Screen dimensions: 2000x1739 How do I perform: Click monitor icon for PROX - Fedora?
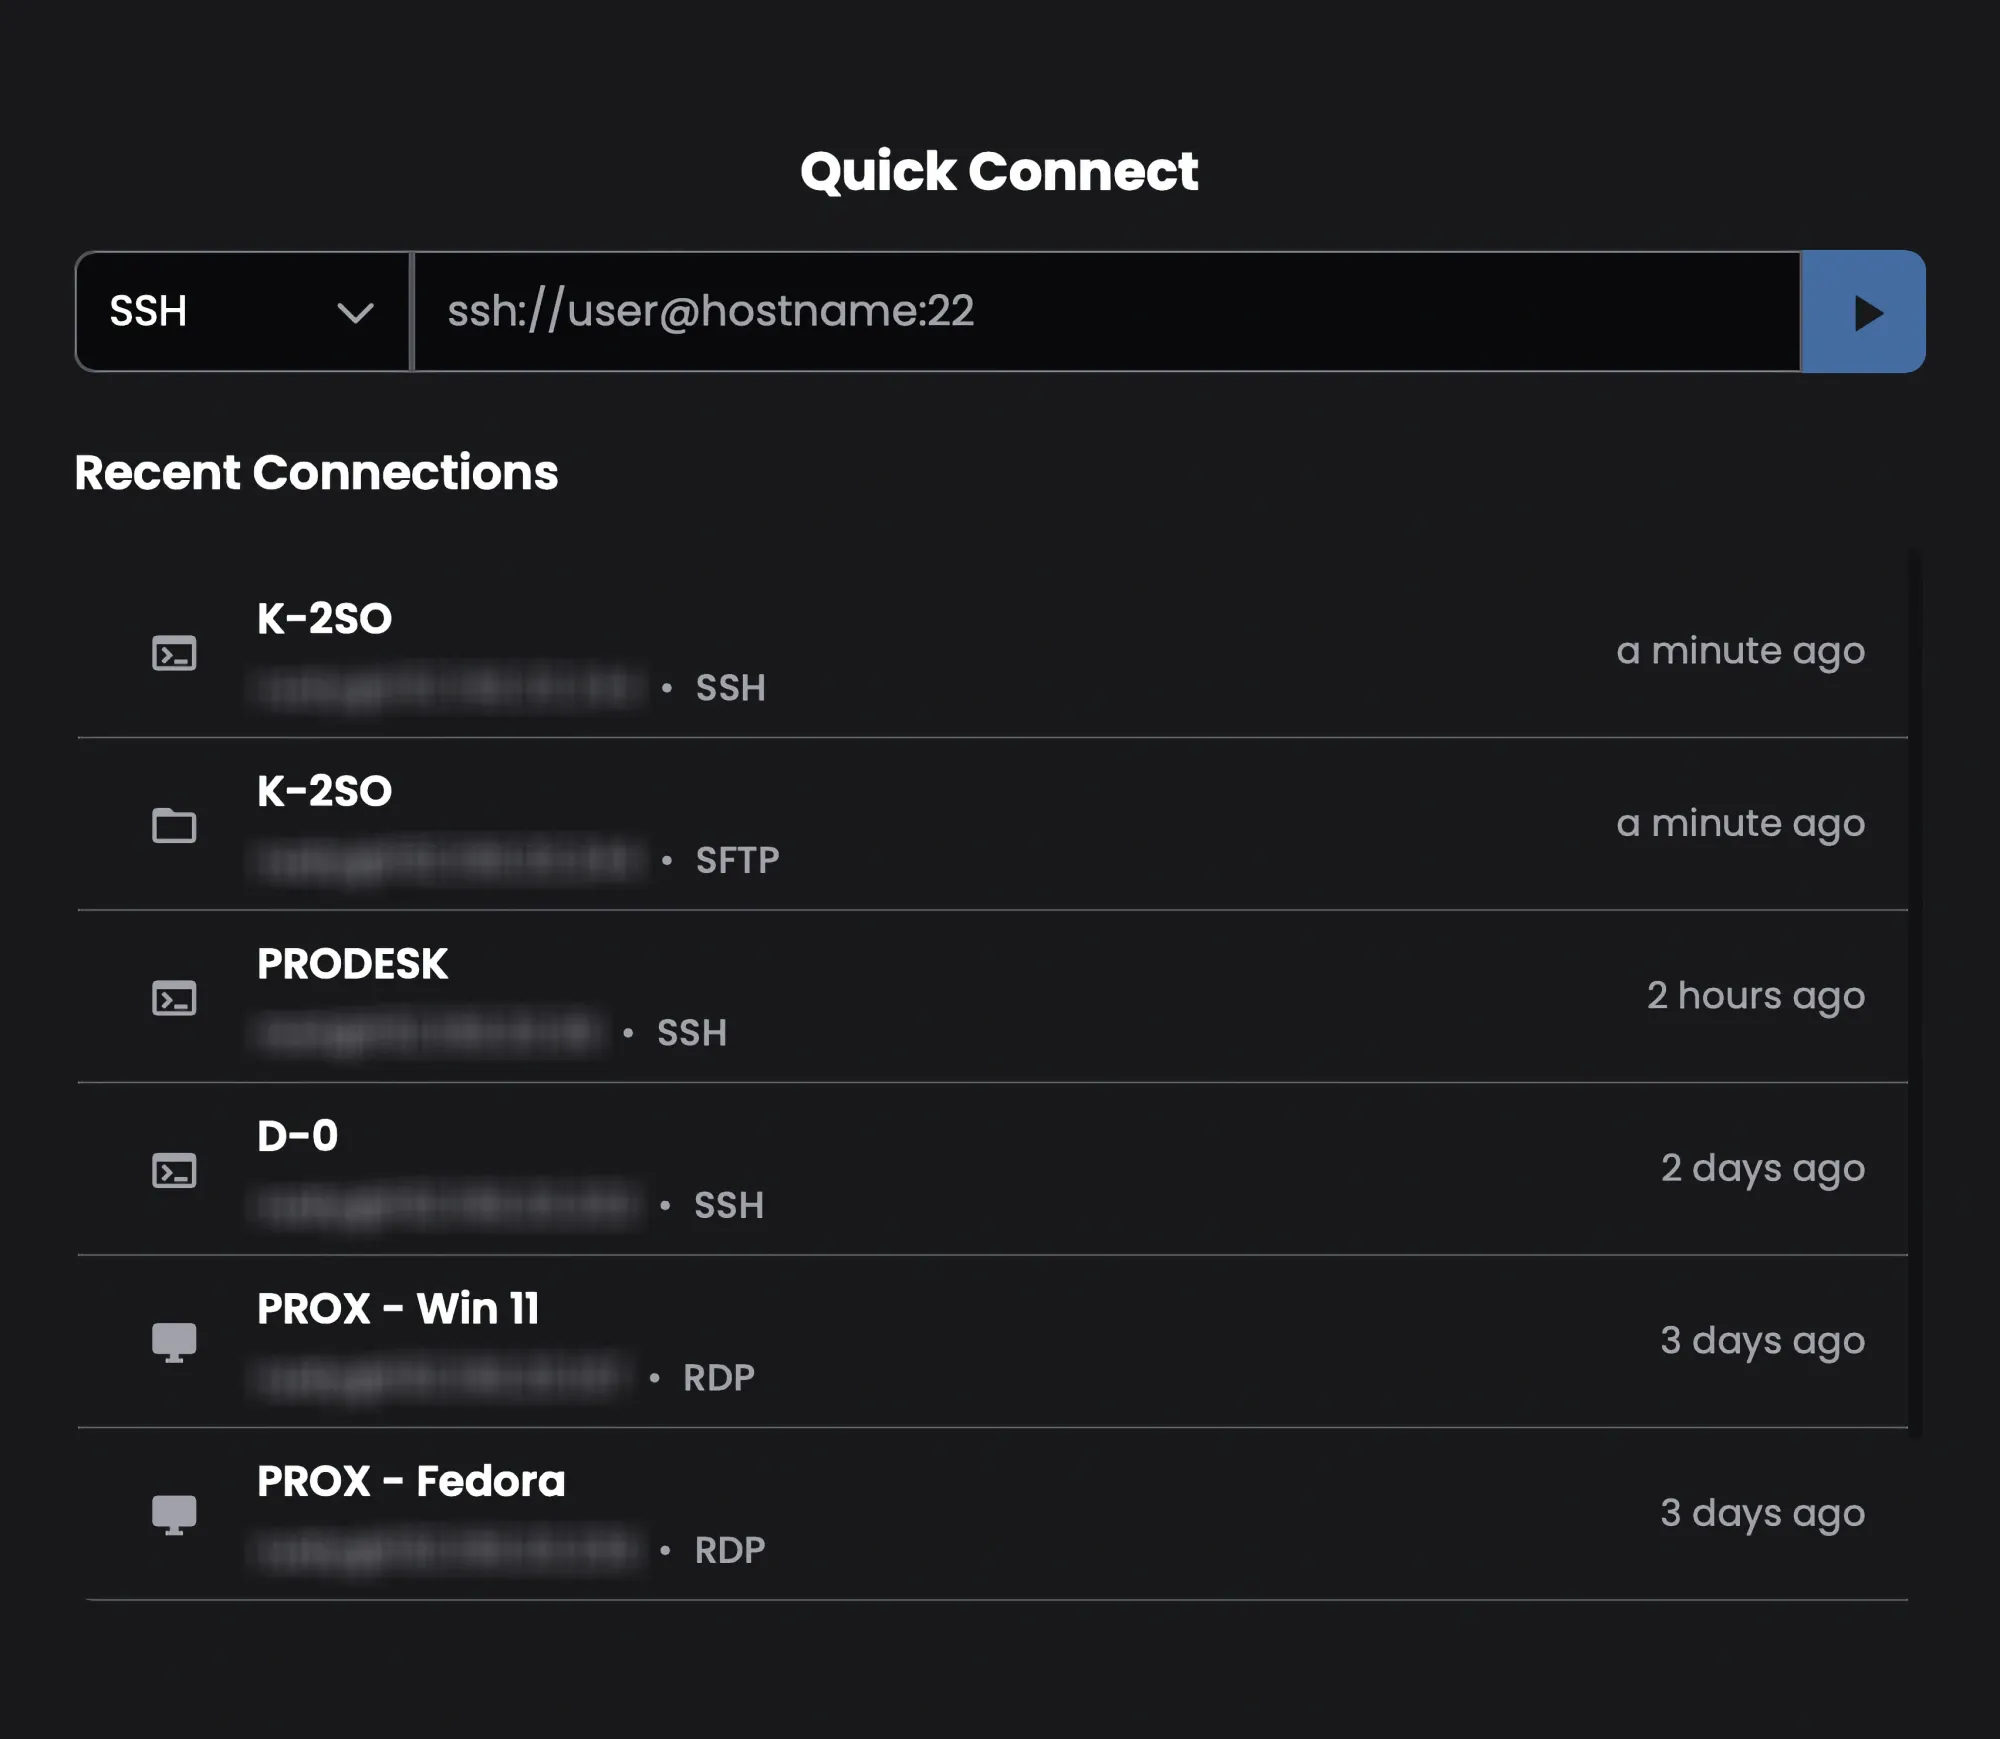coord(174,1514)
